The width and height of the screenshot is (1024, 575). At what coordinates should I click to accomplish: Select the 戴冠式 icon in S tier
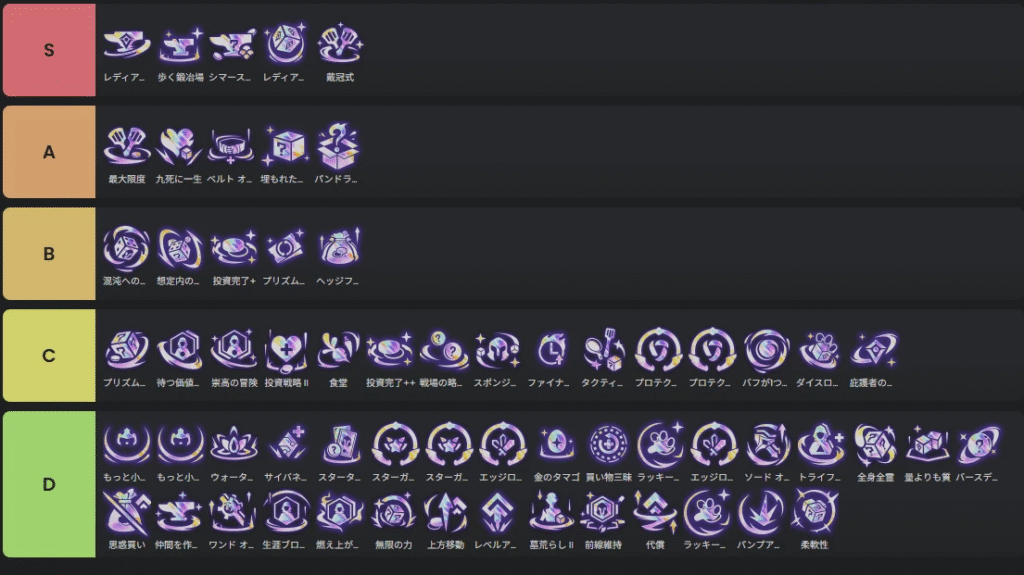pyautogui.click(x=340, y=45)
